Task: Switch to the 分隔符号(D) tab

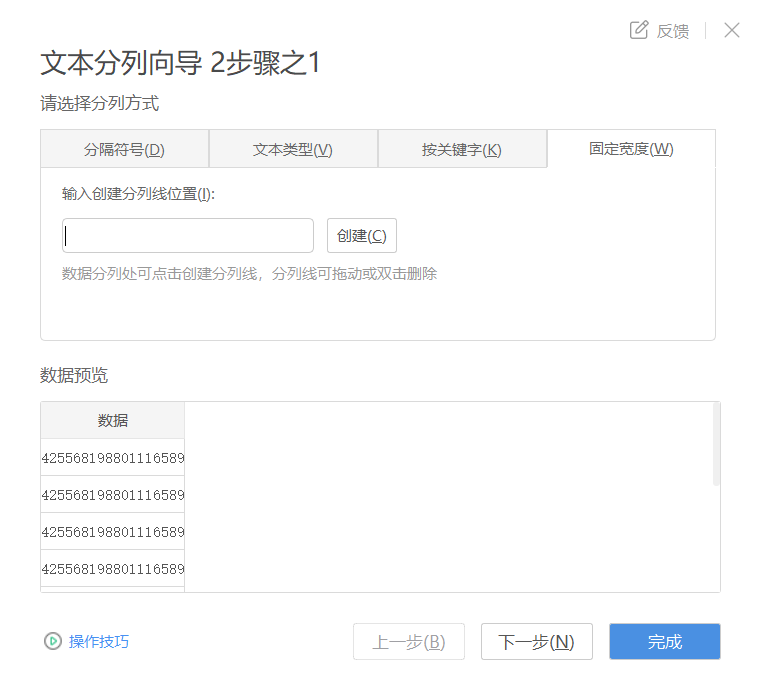Action: coord(124,149)
